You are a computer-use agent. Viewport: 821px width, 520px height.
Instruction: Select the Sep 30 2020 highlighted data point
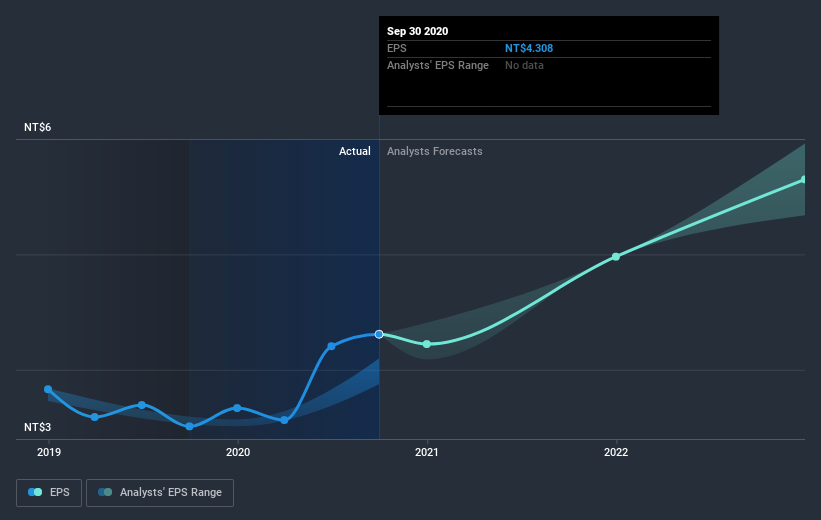pos(379,334)
